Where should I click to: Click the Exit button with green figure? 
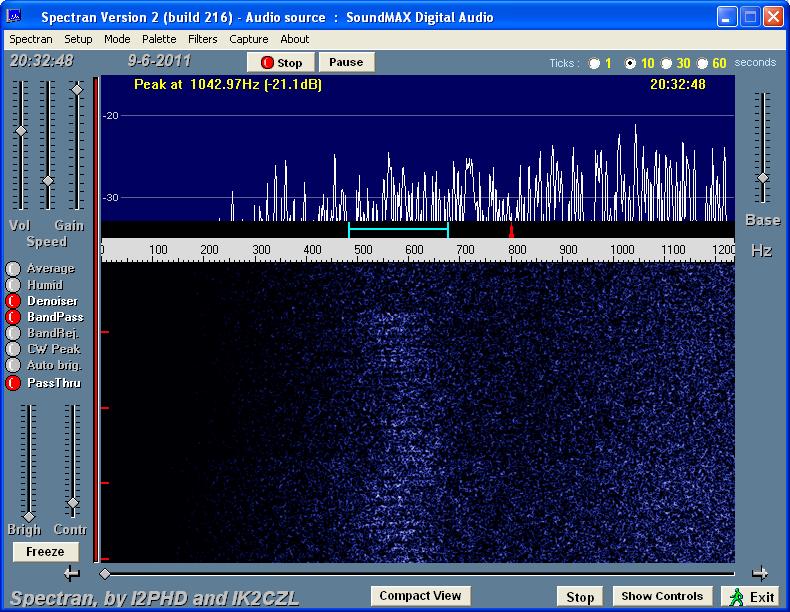tap(751, 597)
